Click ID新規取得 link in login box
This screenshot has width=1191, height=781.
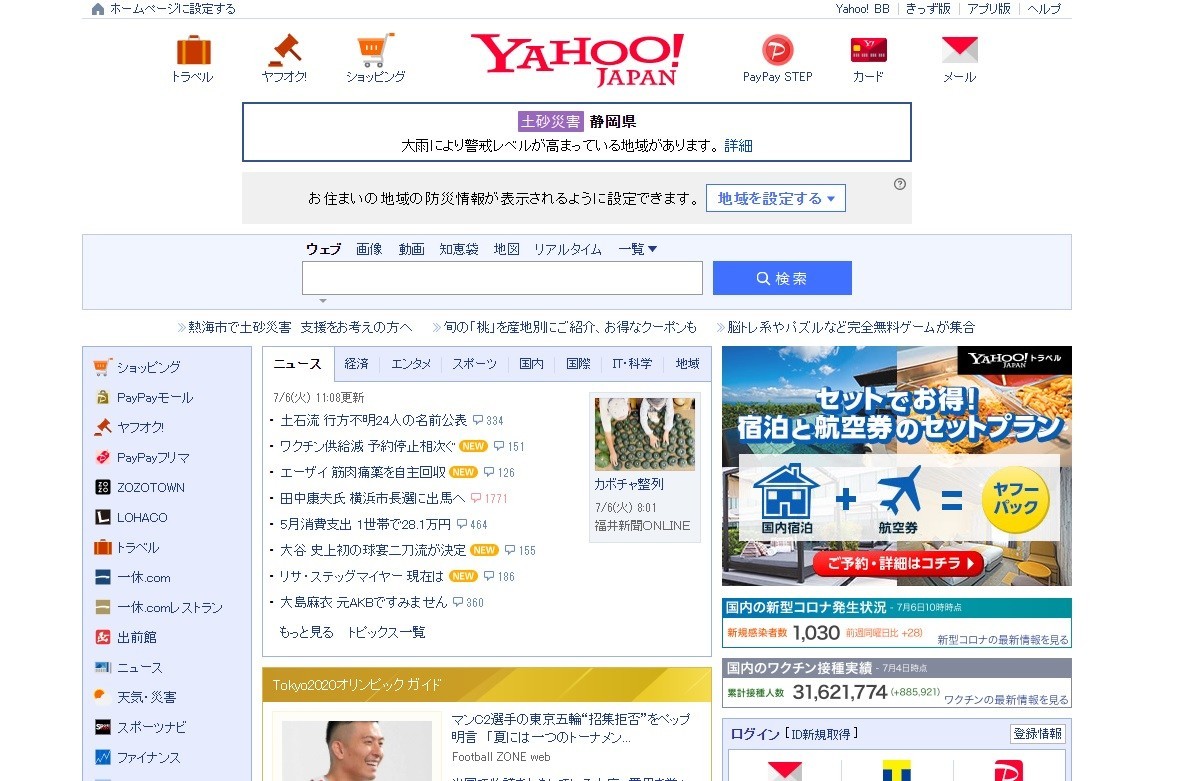(x=824, y=734)
